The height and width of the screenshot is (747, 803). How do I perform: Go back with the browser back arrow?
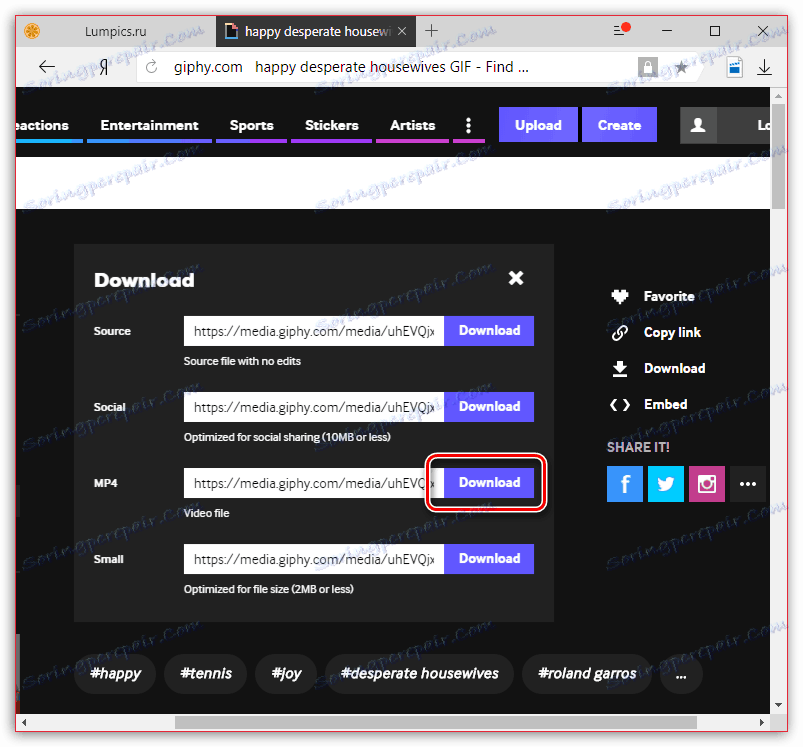(47, 67)
